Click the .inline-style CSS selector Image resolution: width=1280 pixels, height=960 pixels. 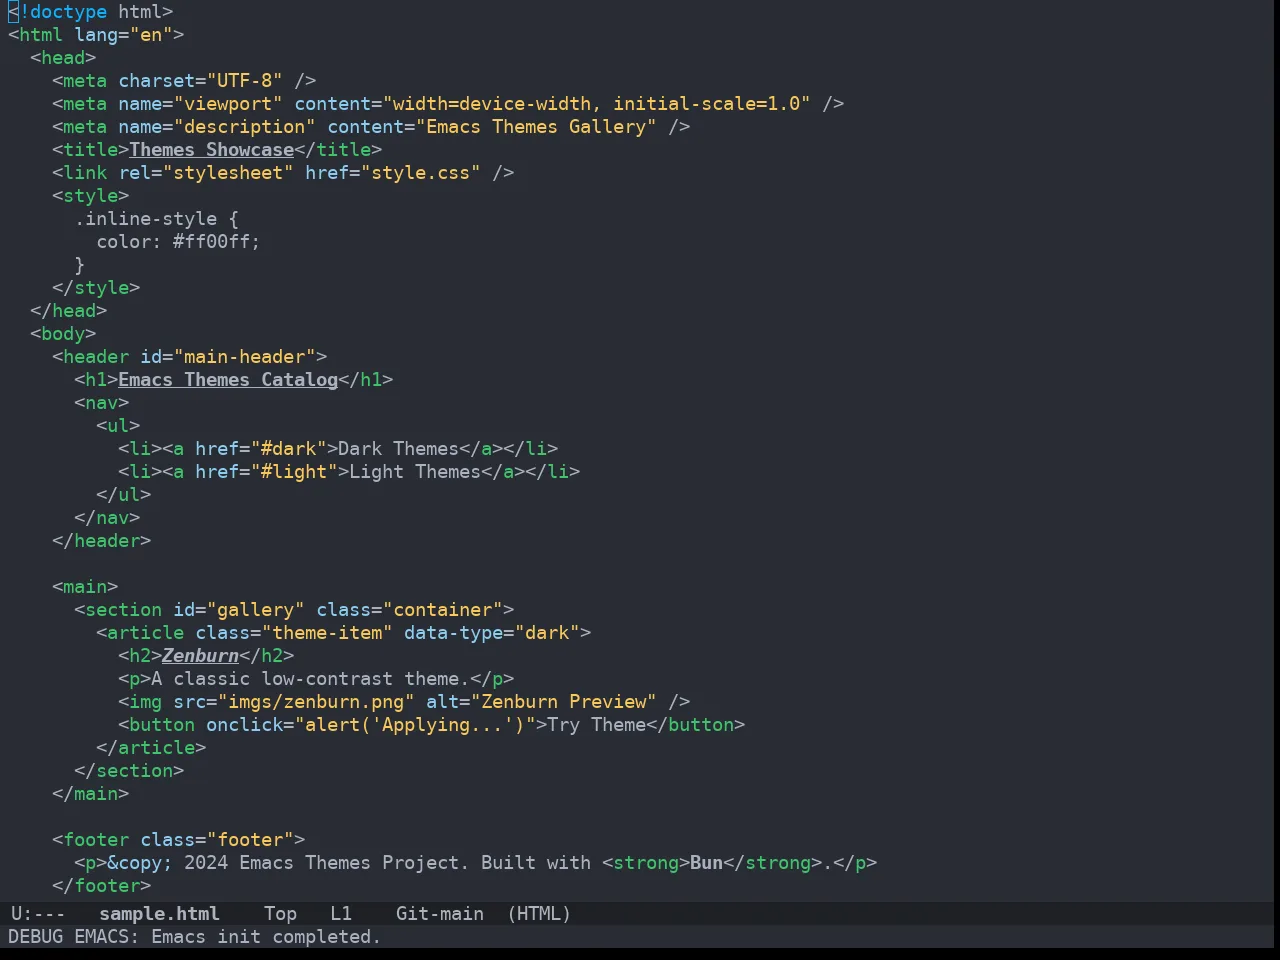pos(146,219)
